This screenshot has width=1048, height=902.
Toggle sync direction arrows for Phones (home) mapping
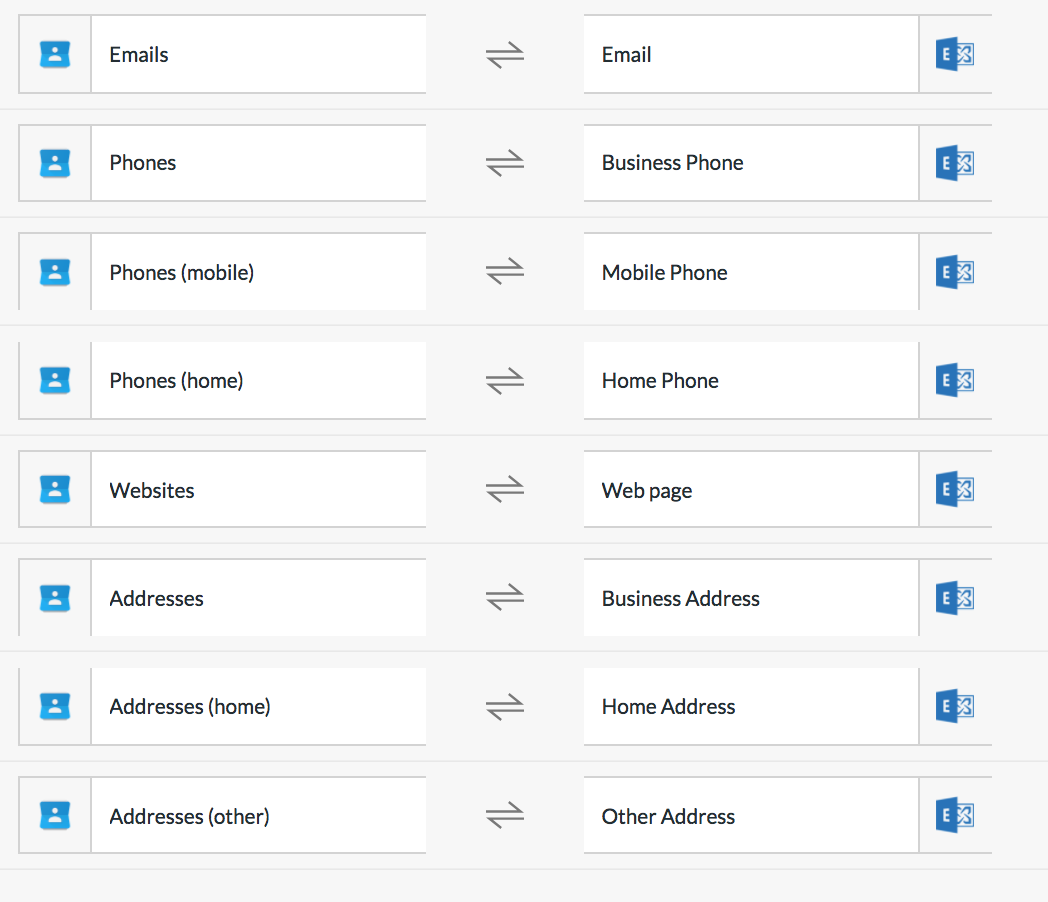(x=505, y=381)
